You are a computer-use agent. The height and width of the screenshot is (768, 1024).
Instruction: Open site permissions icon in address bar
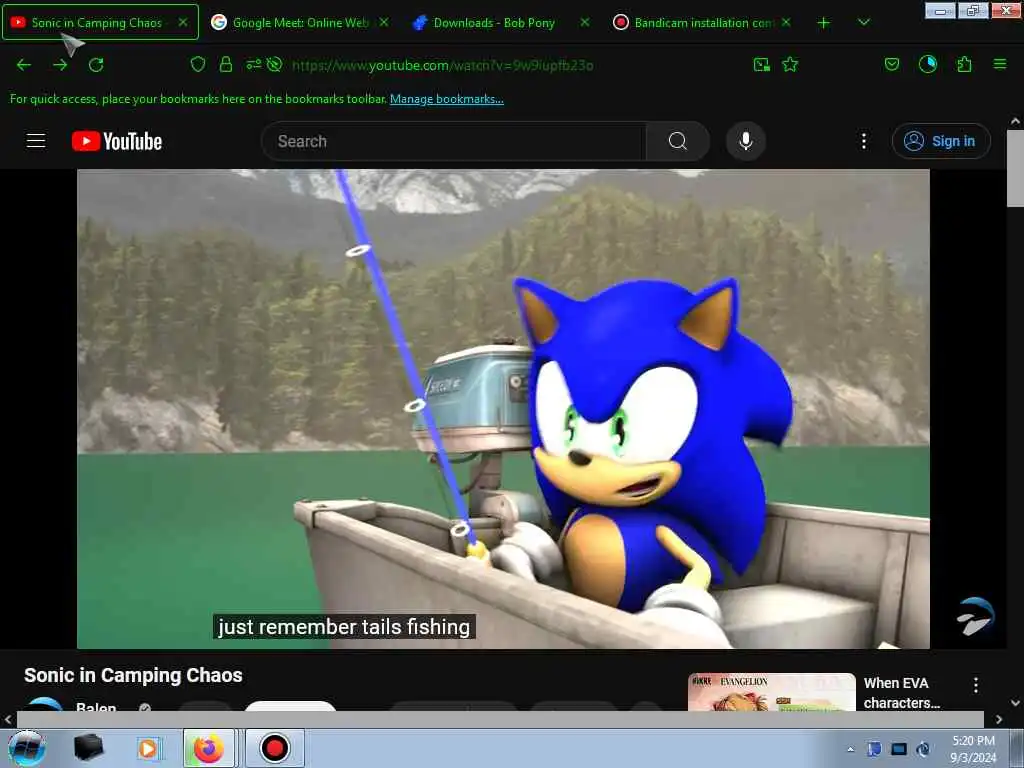tap(253, 64)
